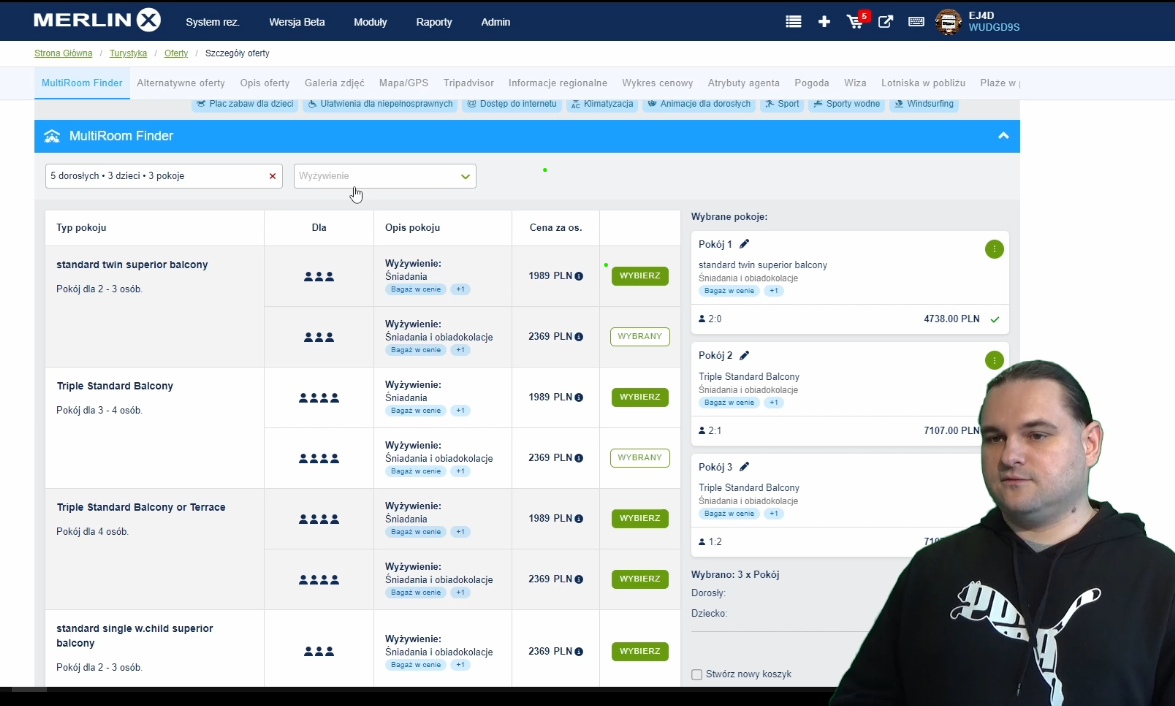Enable the 'Stwórz nowy koszyk' checkbox
This screenshot has height=706, width=1175.
pyautogui.click(x=697, y=675)
